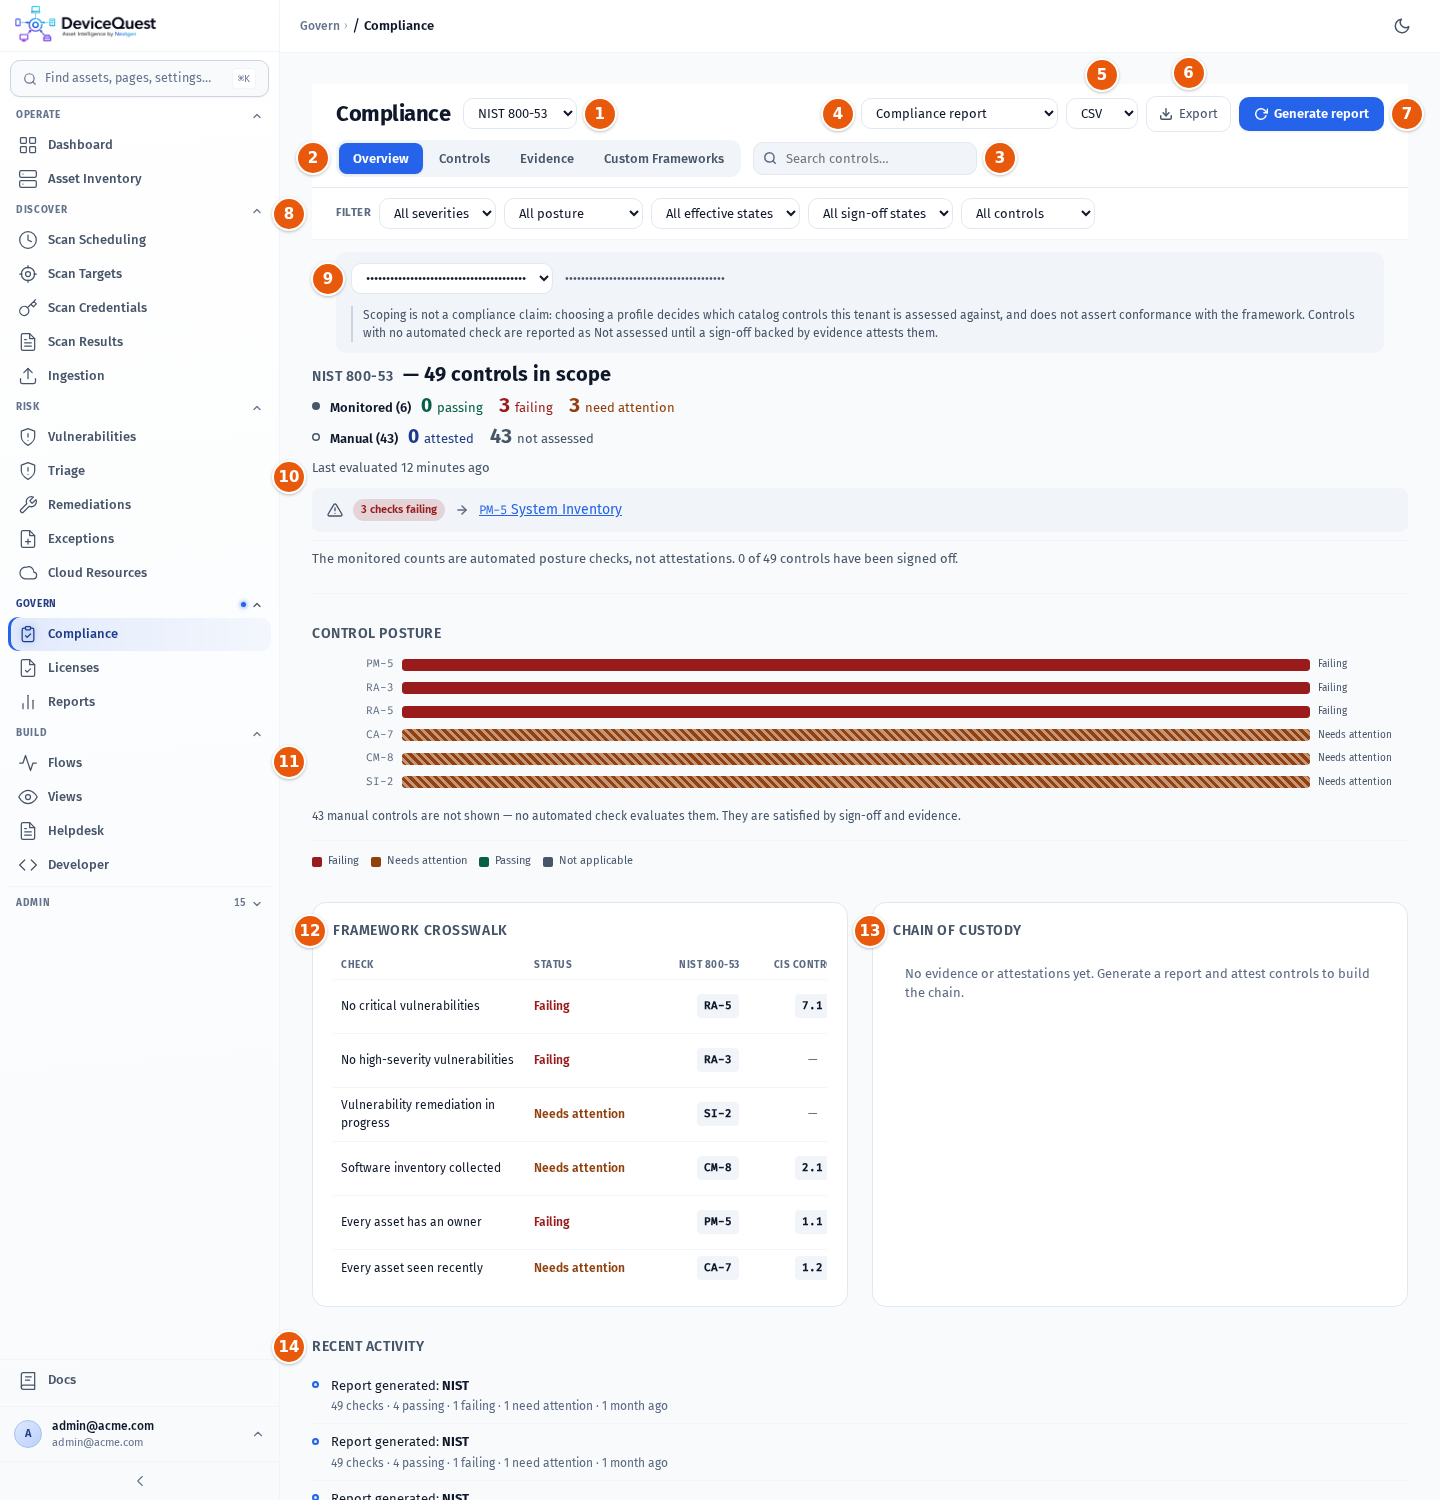Click Reports bar chart icon

tap(28, 702)
